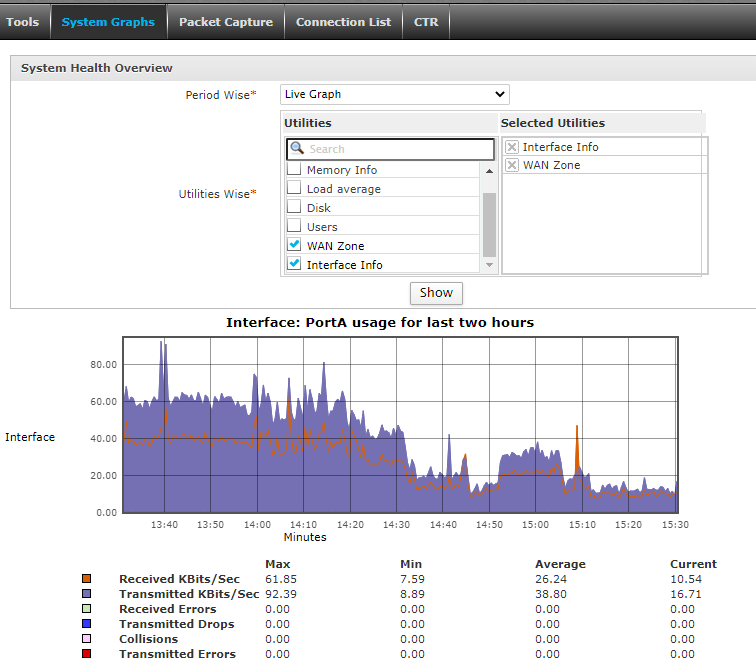Click the Transmitted Errors red legend swatch
Image resolution: width=756 pixels, height=663 pixels.
coord(87,654)
